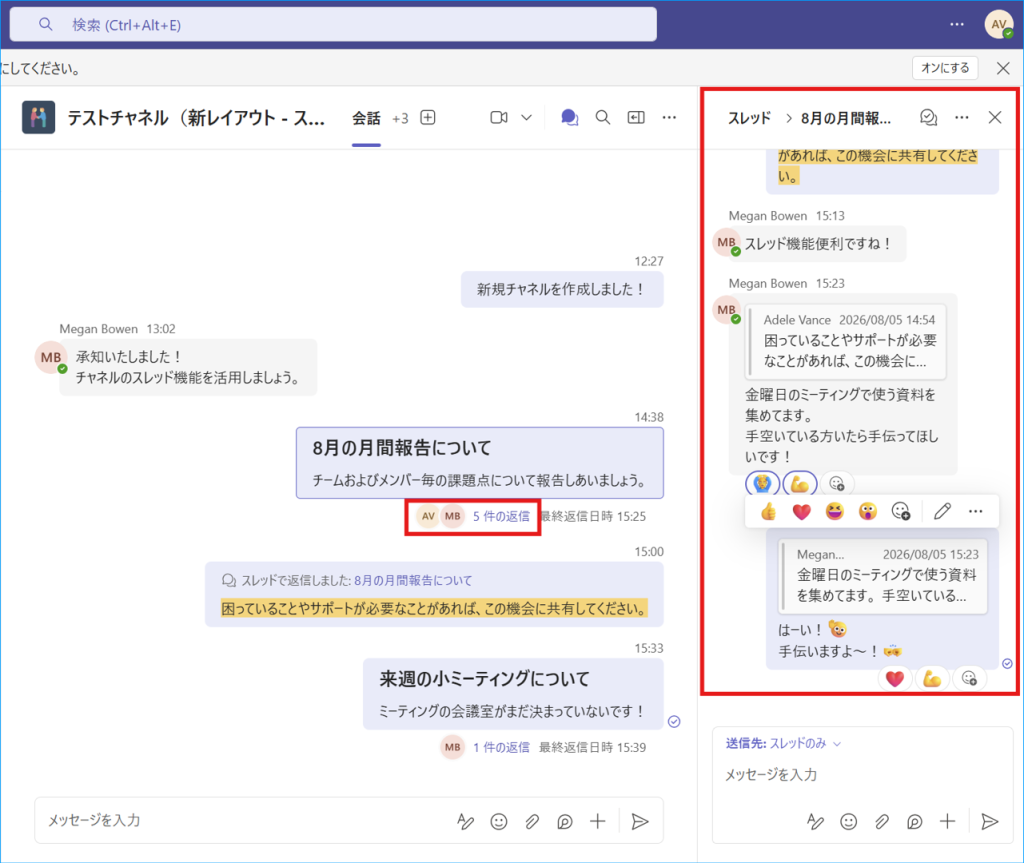
Task: Click スレッド breadcrumb in thread panel
Action: (750, 118)
